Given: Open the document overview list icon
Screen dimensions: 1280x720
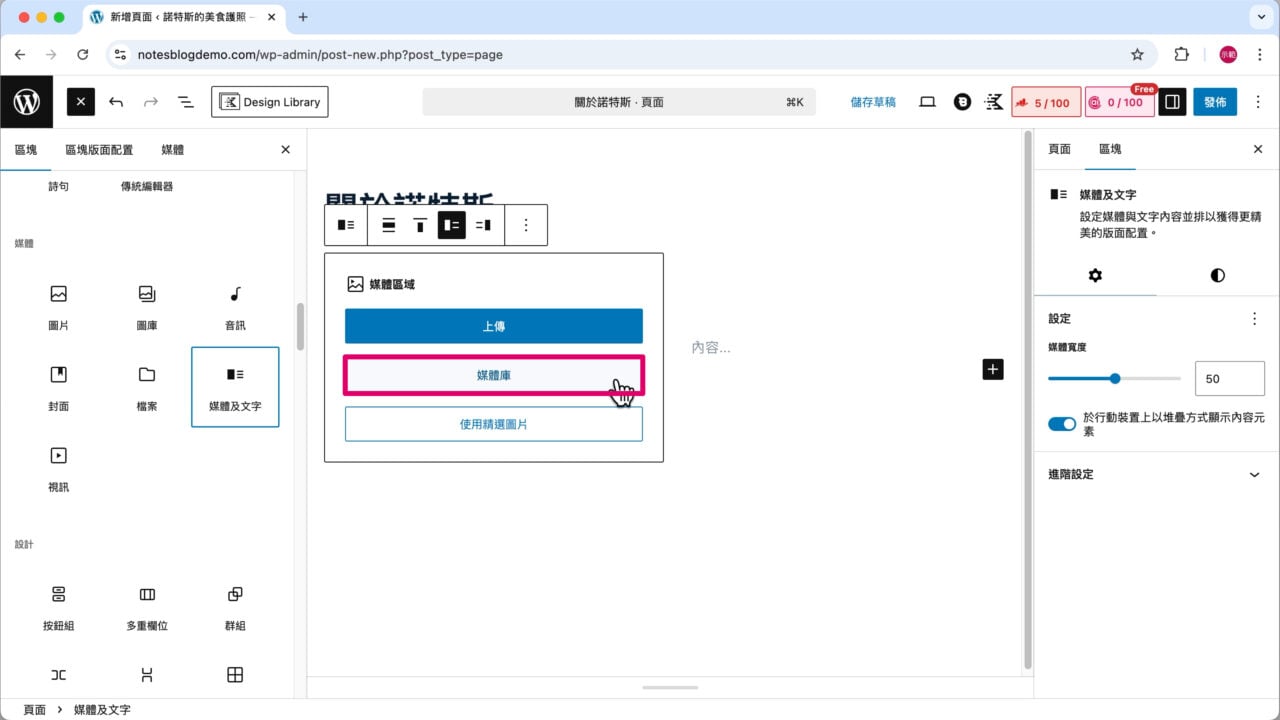Looking at the screenshot, I should click(x=185, y=102).
